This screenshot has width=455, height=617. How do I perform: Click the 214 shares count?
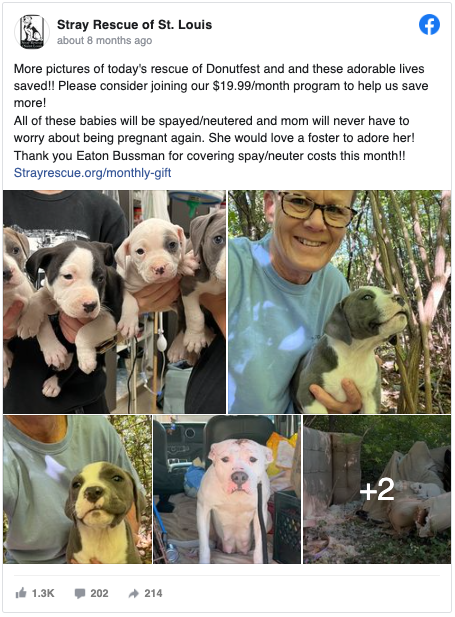pos(153,593)
